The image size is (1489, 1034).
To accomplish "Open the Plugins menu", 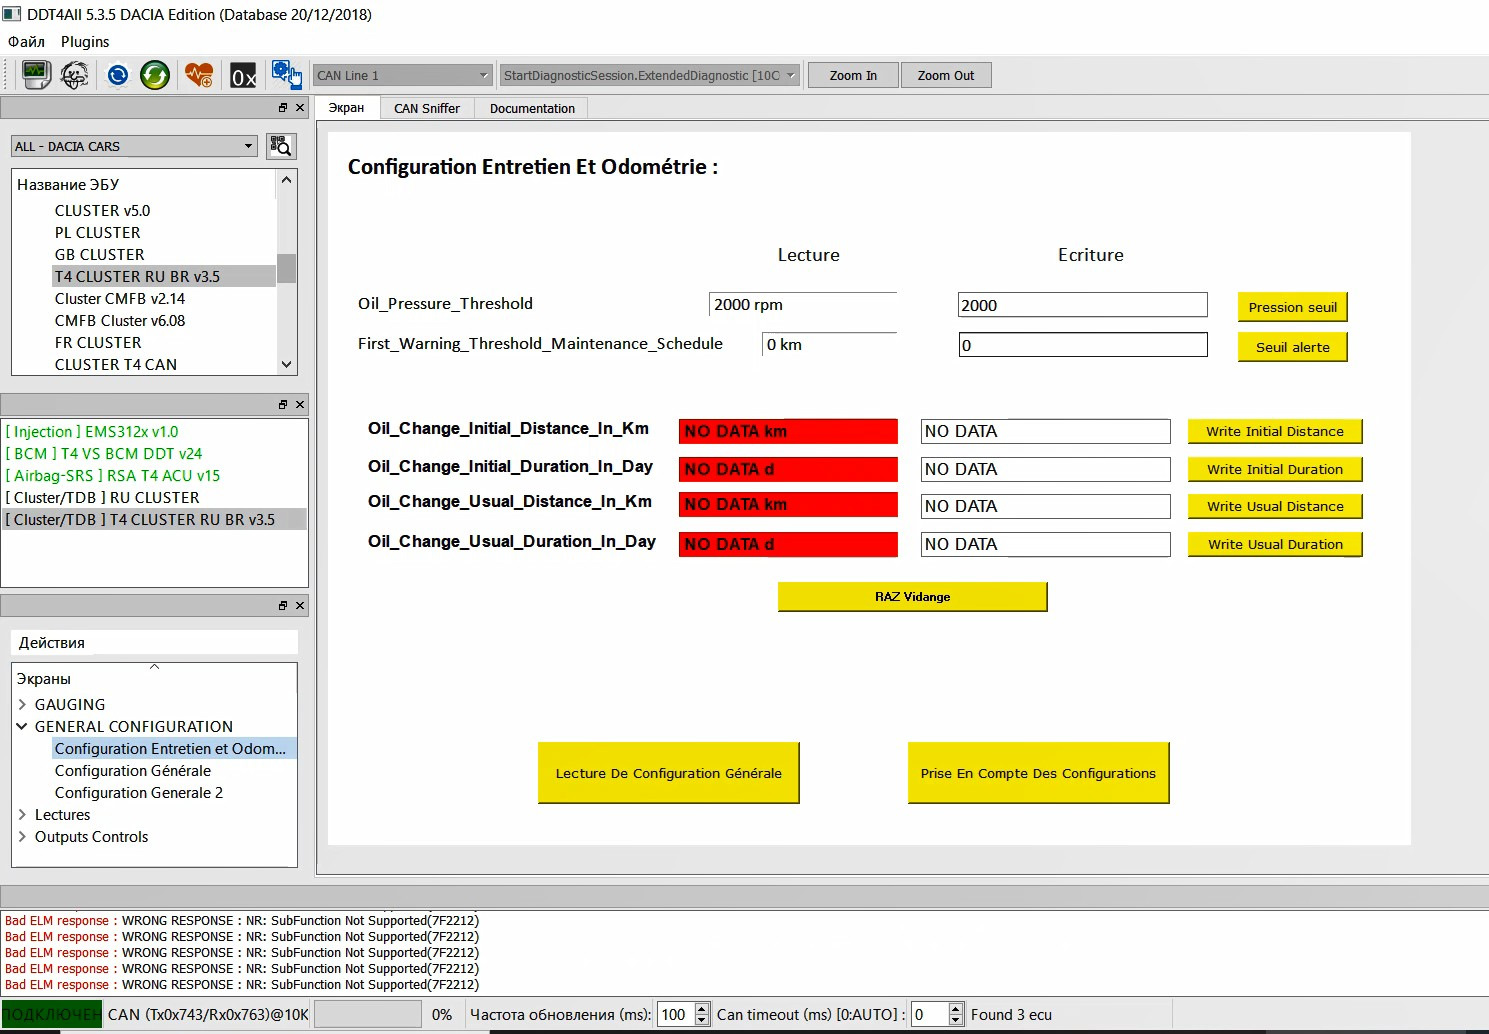I will (85, 42).
